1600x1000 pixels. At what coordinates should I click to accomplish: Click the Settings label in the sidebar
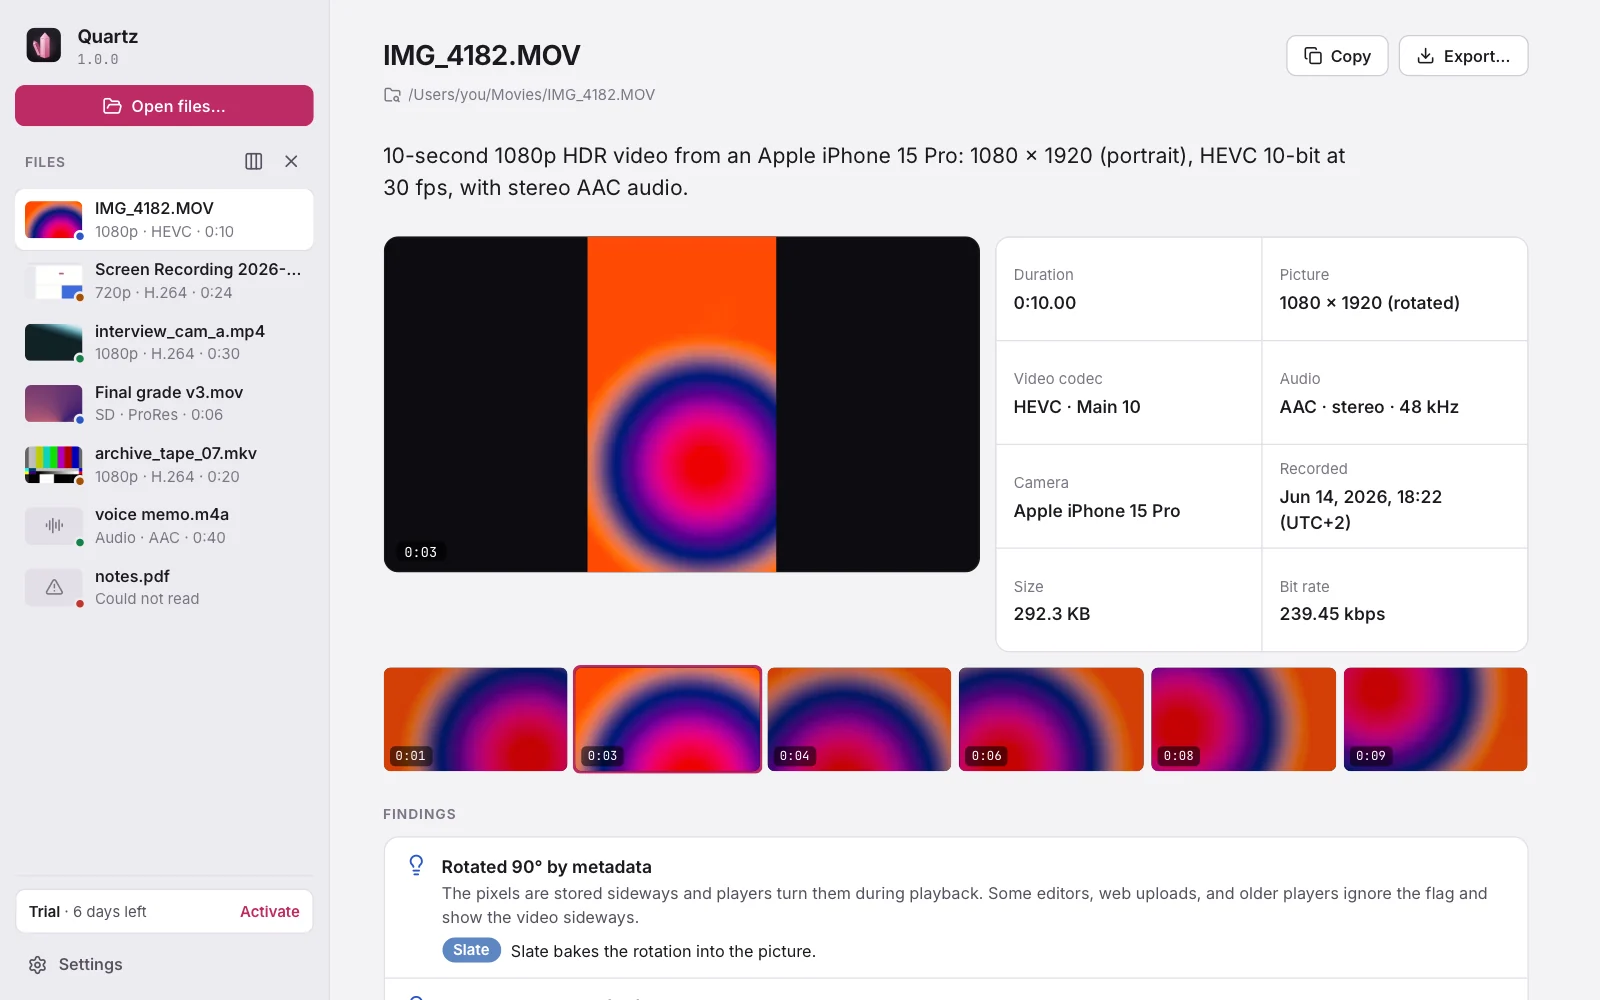90,965
